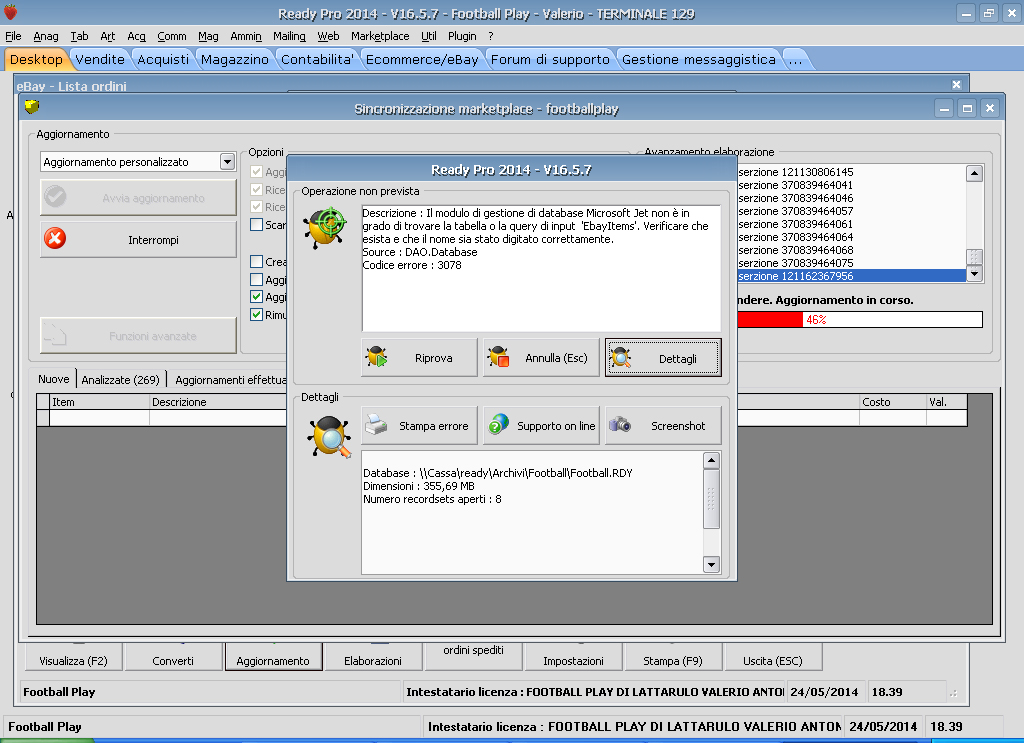Screen dimensions: 1024x743
Task: Click the red X Interrompi icon
Action: 55,238
